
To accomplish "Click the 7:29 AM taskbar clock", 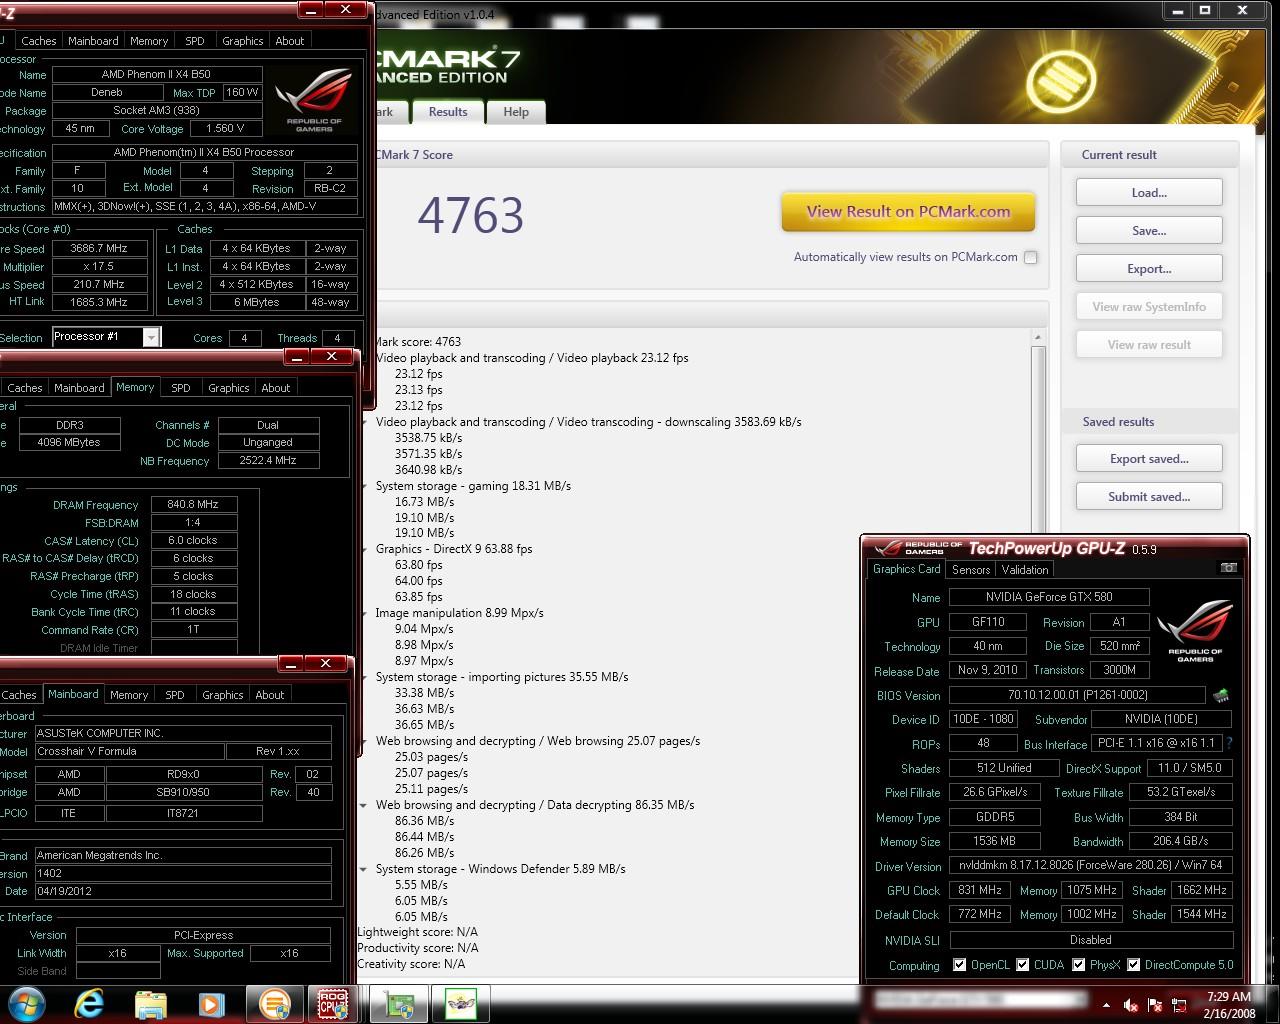I will click(x=1229, y=997).
